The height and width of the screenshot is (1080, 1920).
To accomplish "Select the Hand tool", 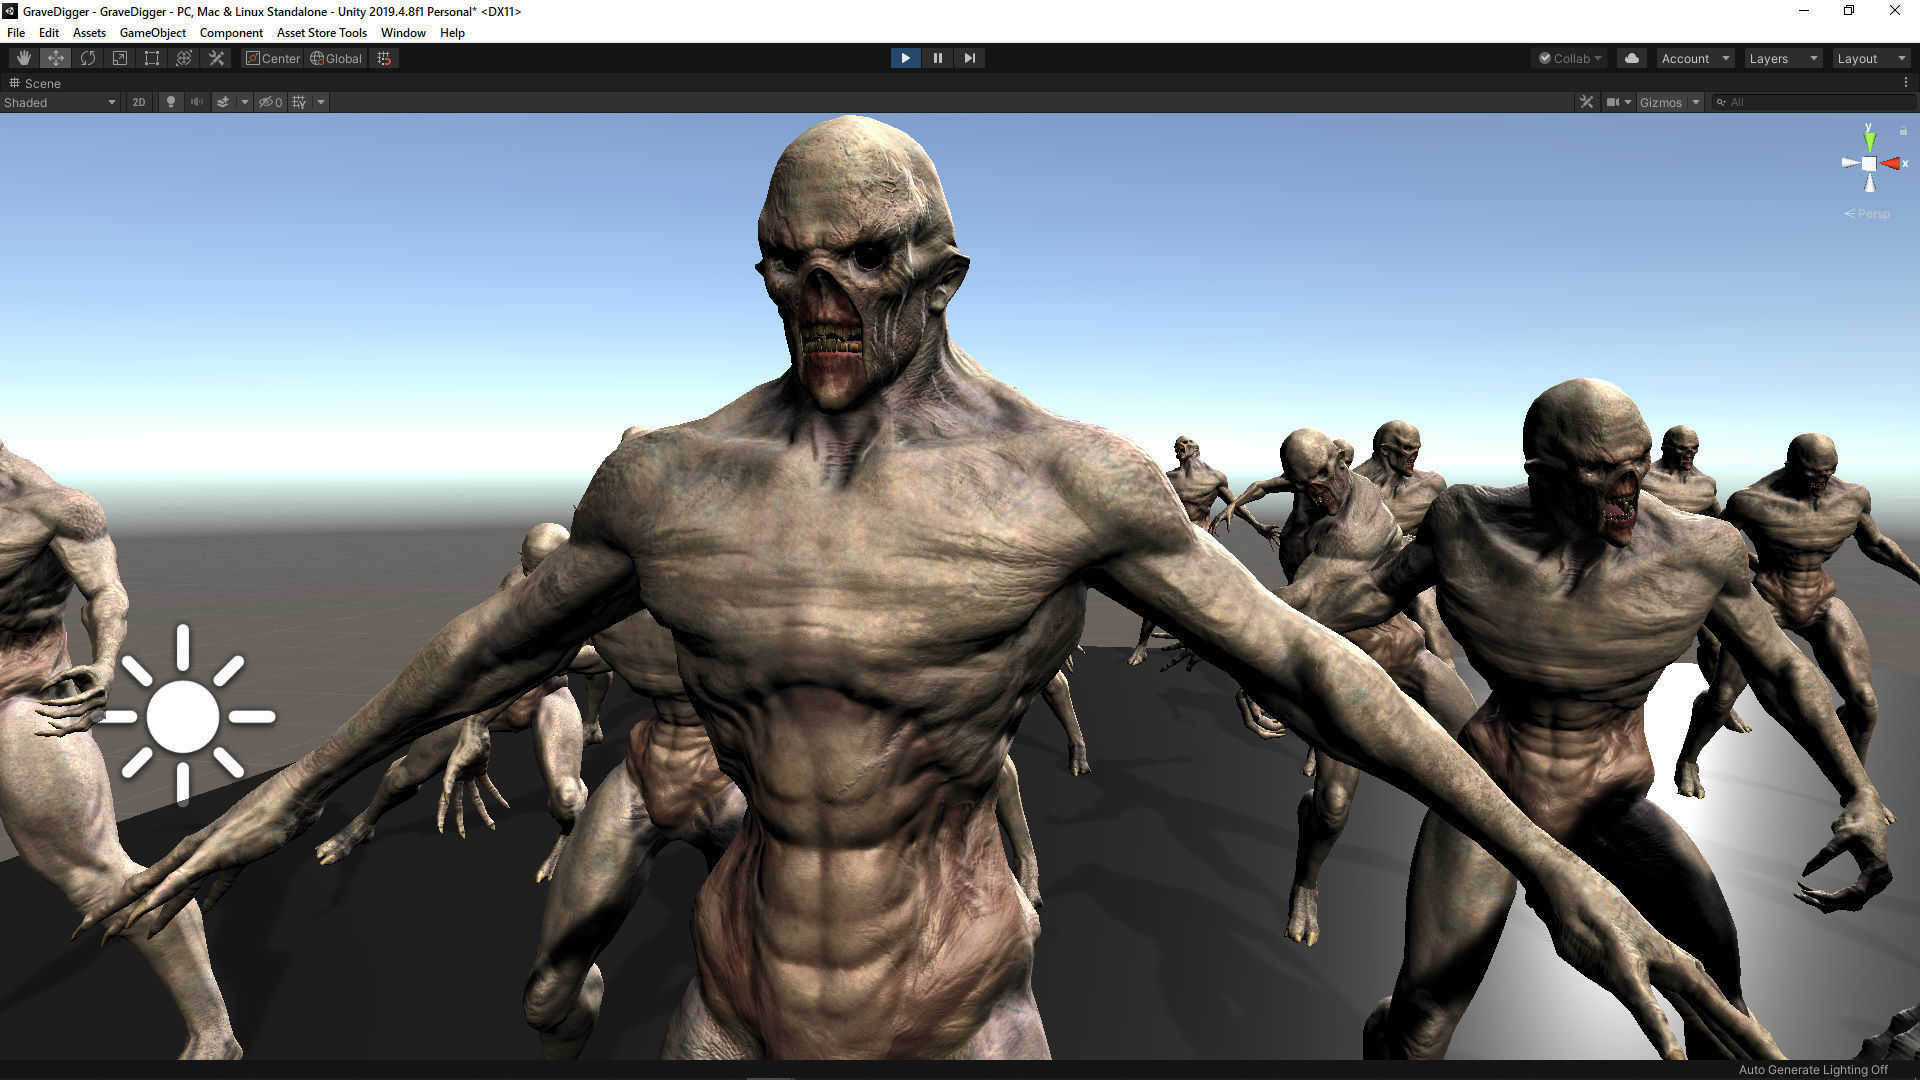I will point(24,58).
